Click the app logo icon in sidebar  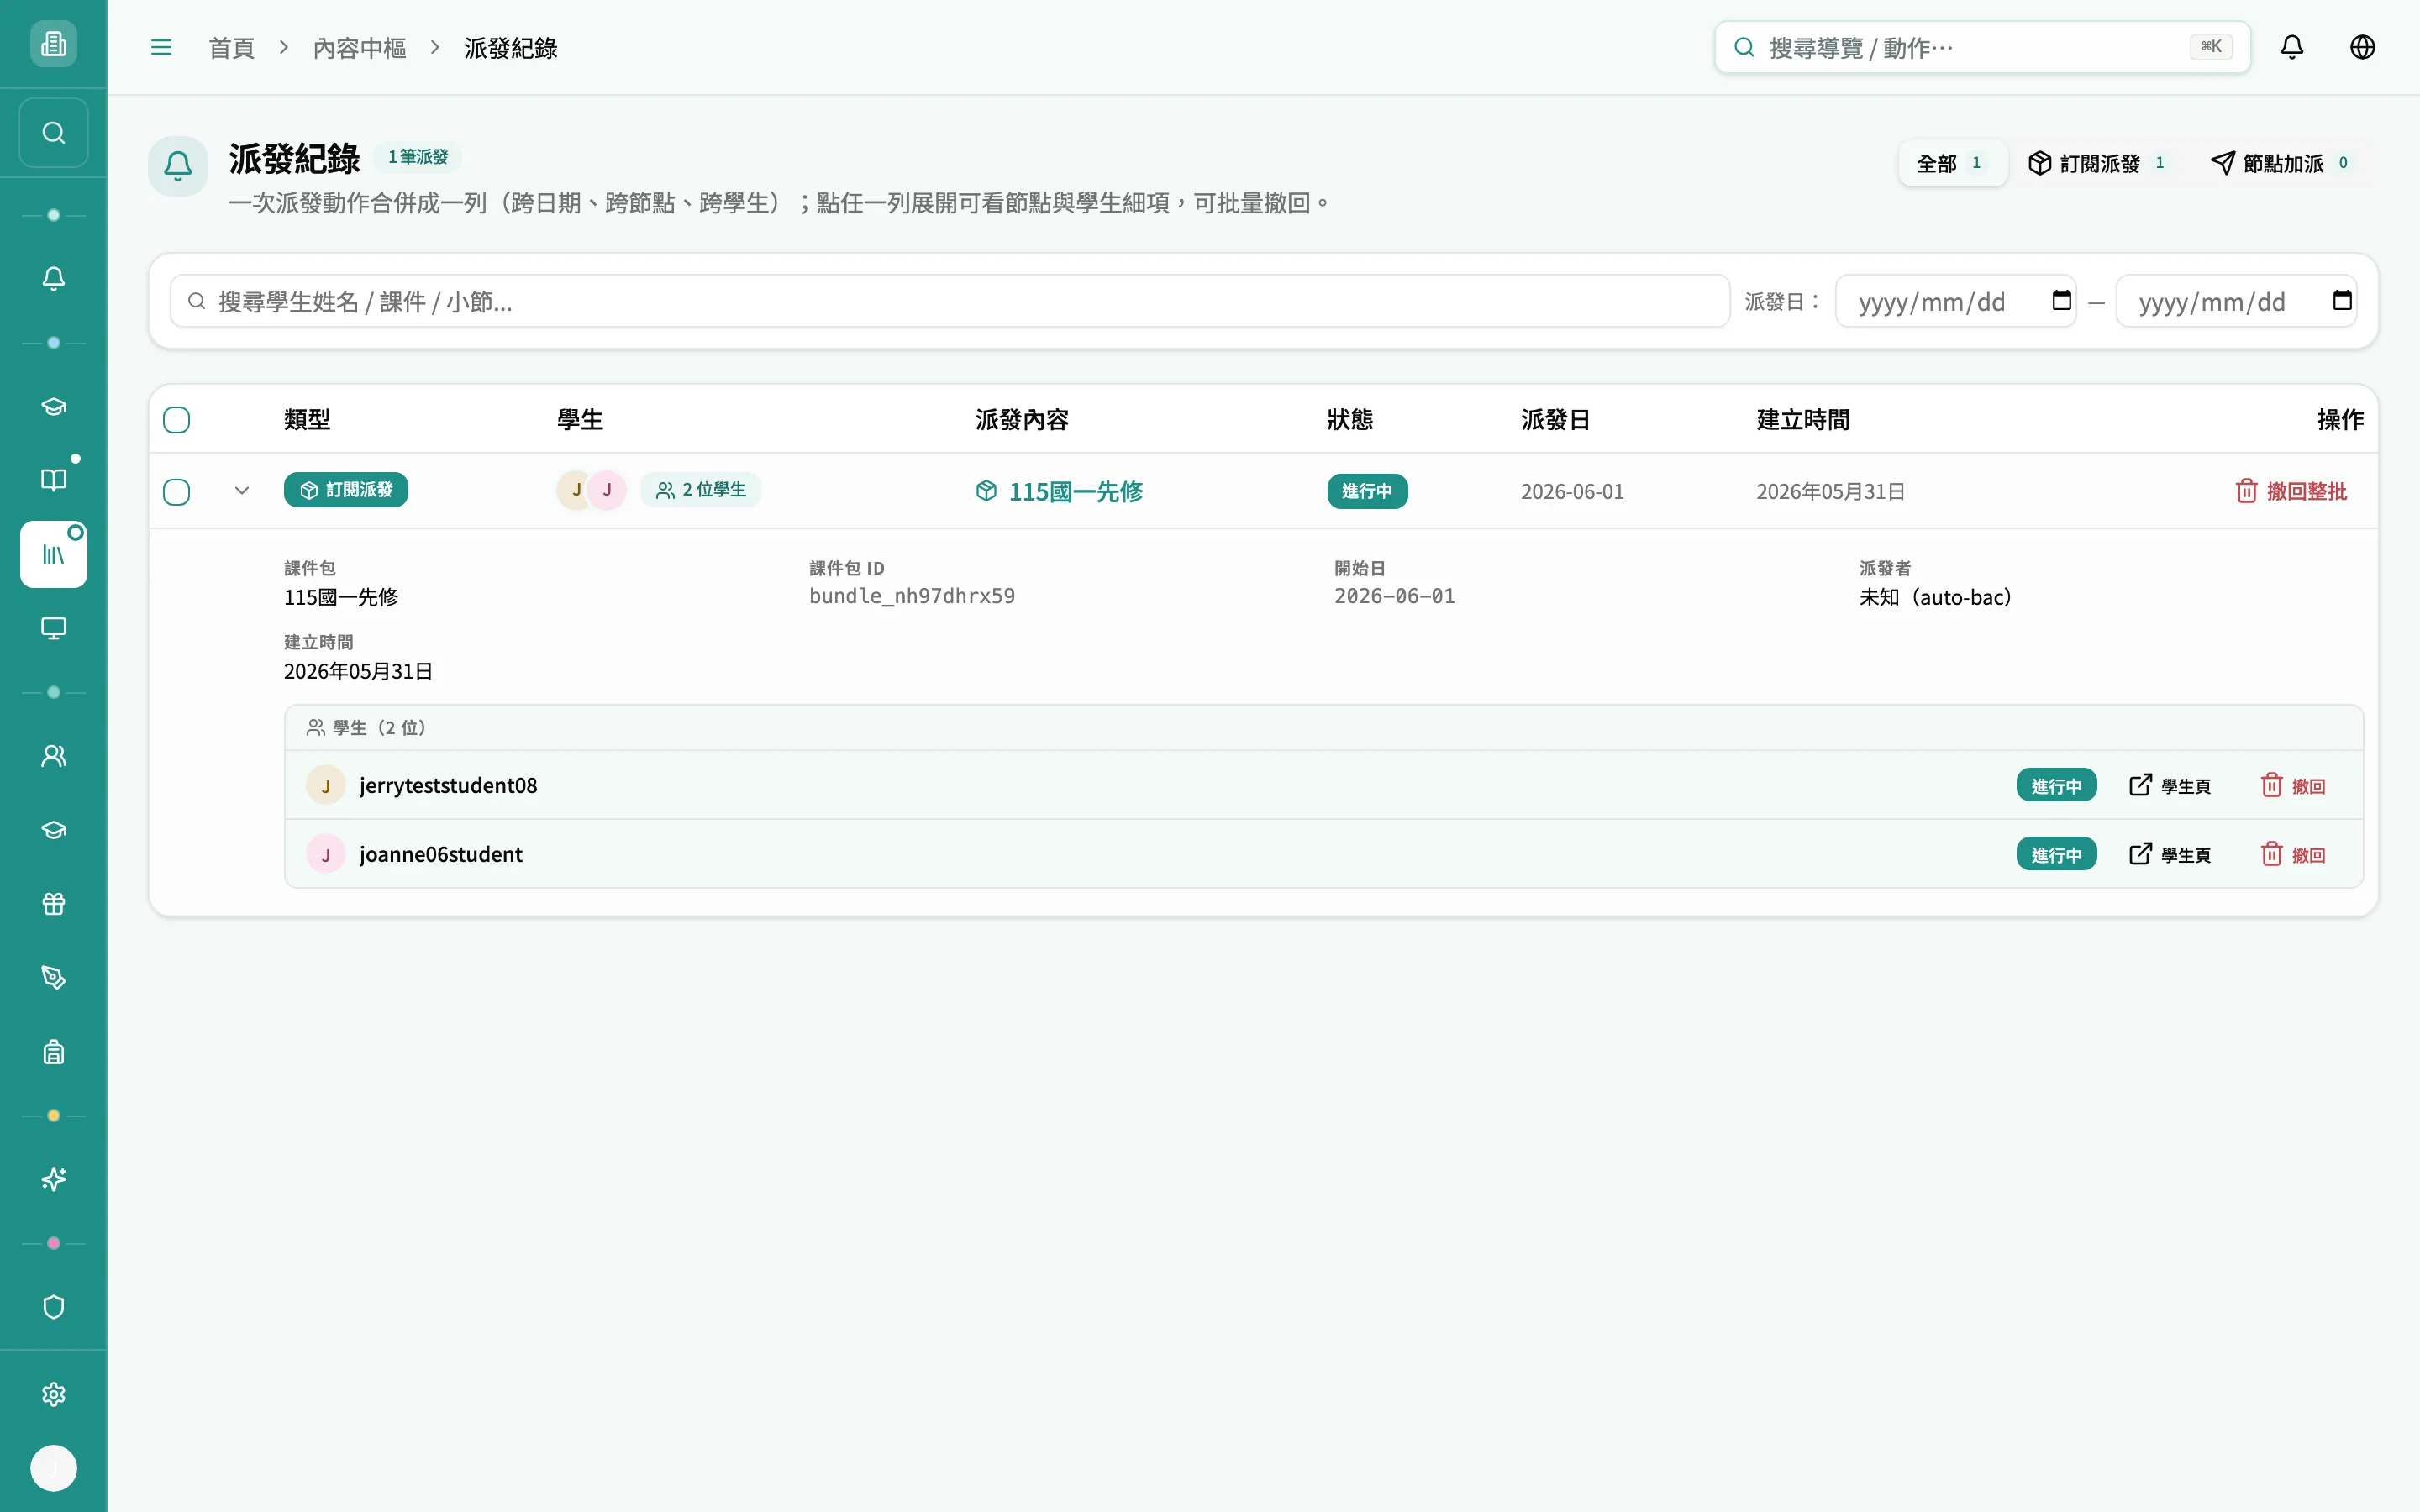pyautogui.click(x=54, y=44)
